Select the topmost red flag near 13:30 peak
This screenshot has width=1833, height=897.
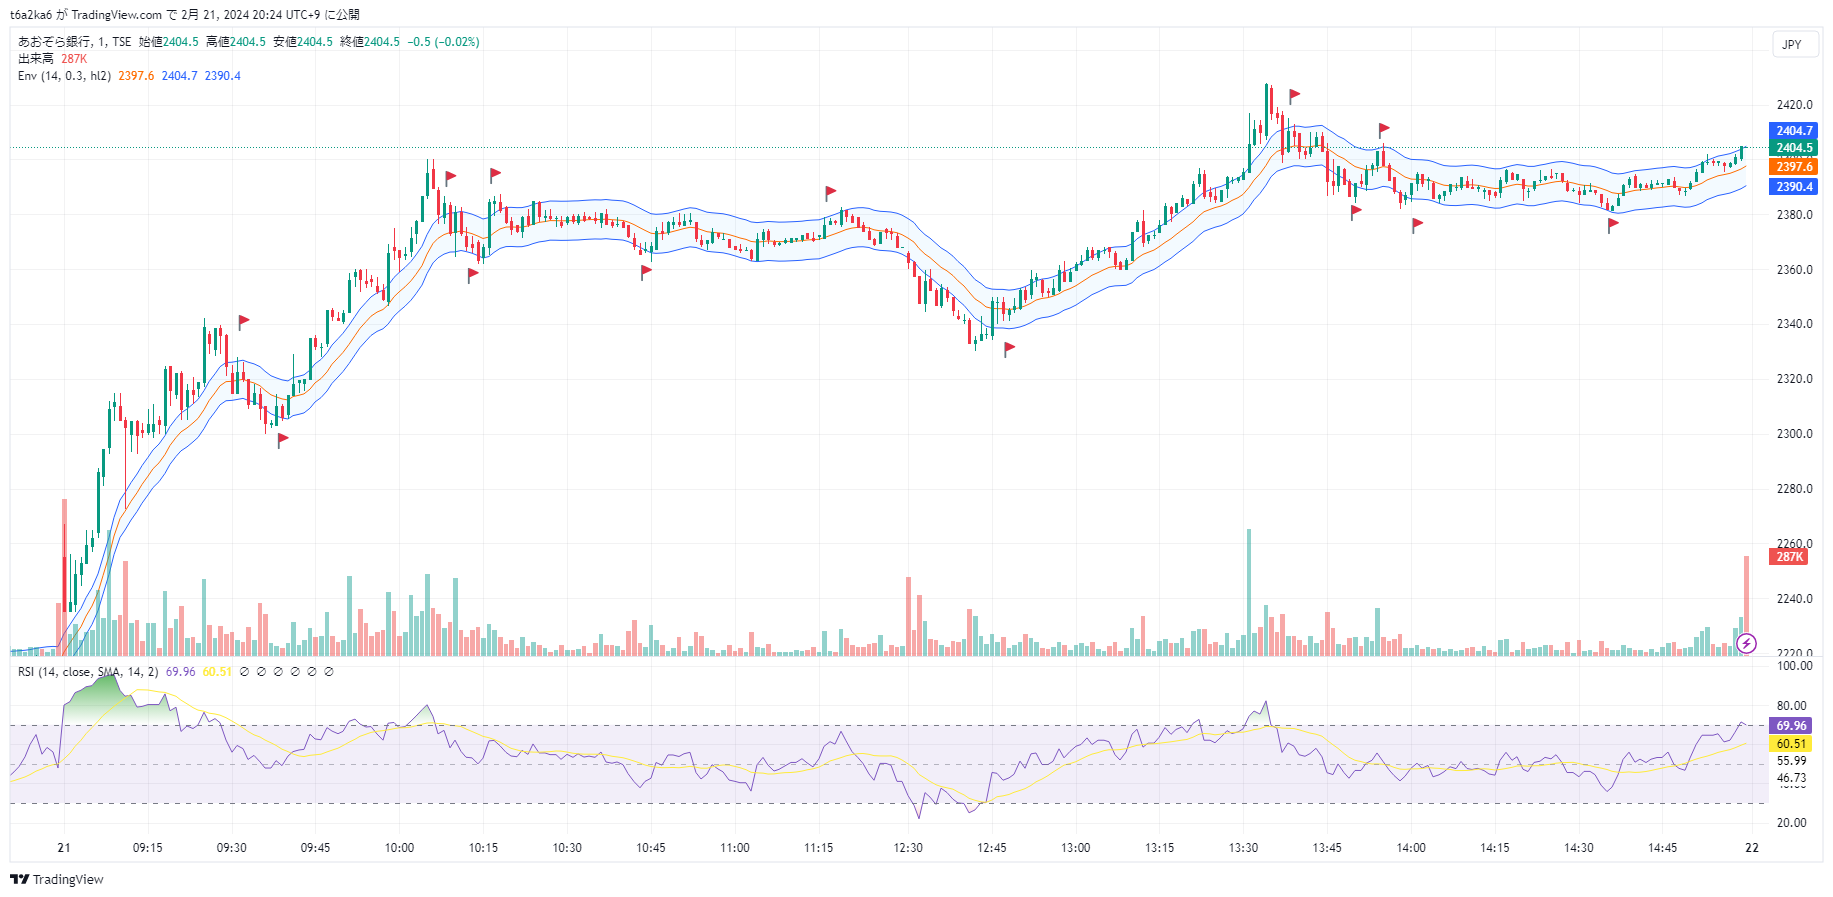point(1294,95)
